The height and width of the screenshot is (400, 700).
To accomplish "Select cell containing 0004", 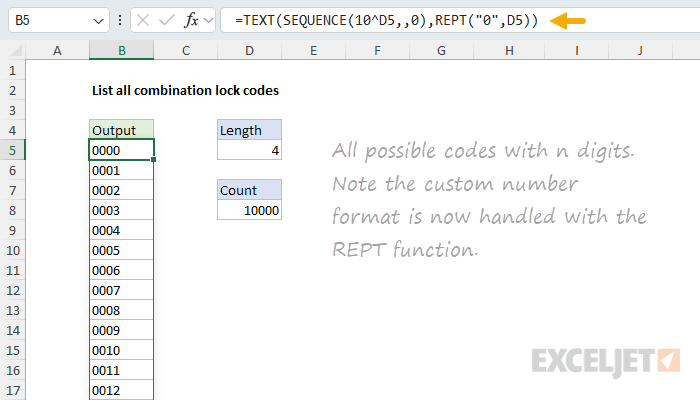I will (121, 230).
